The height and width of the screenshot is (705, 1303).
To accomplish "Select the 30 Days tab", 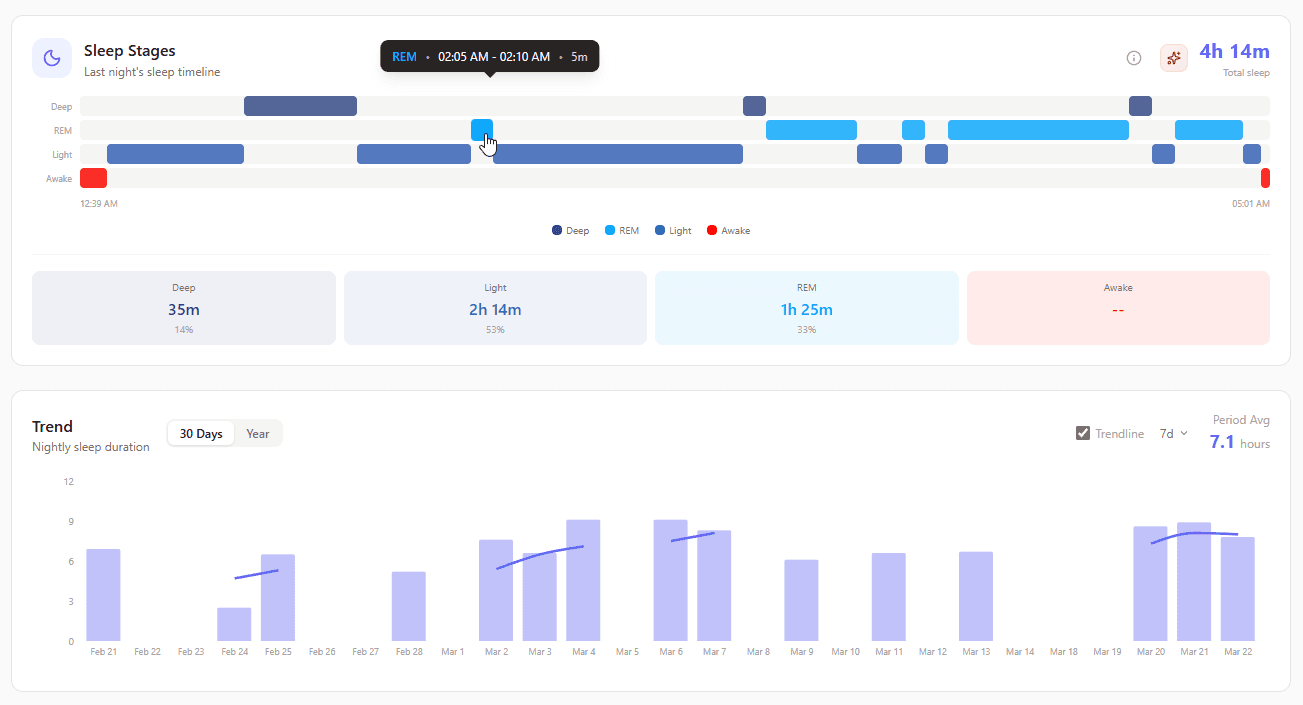I will [x=201, y=434].
